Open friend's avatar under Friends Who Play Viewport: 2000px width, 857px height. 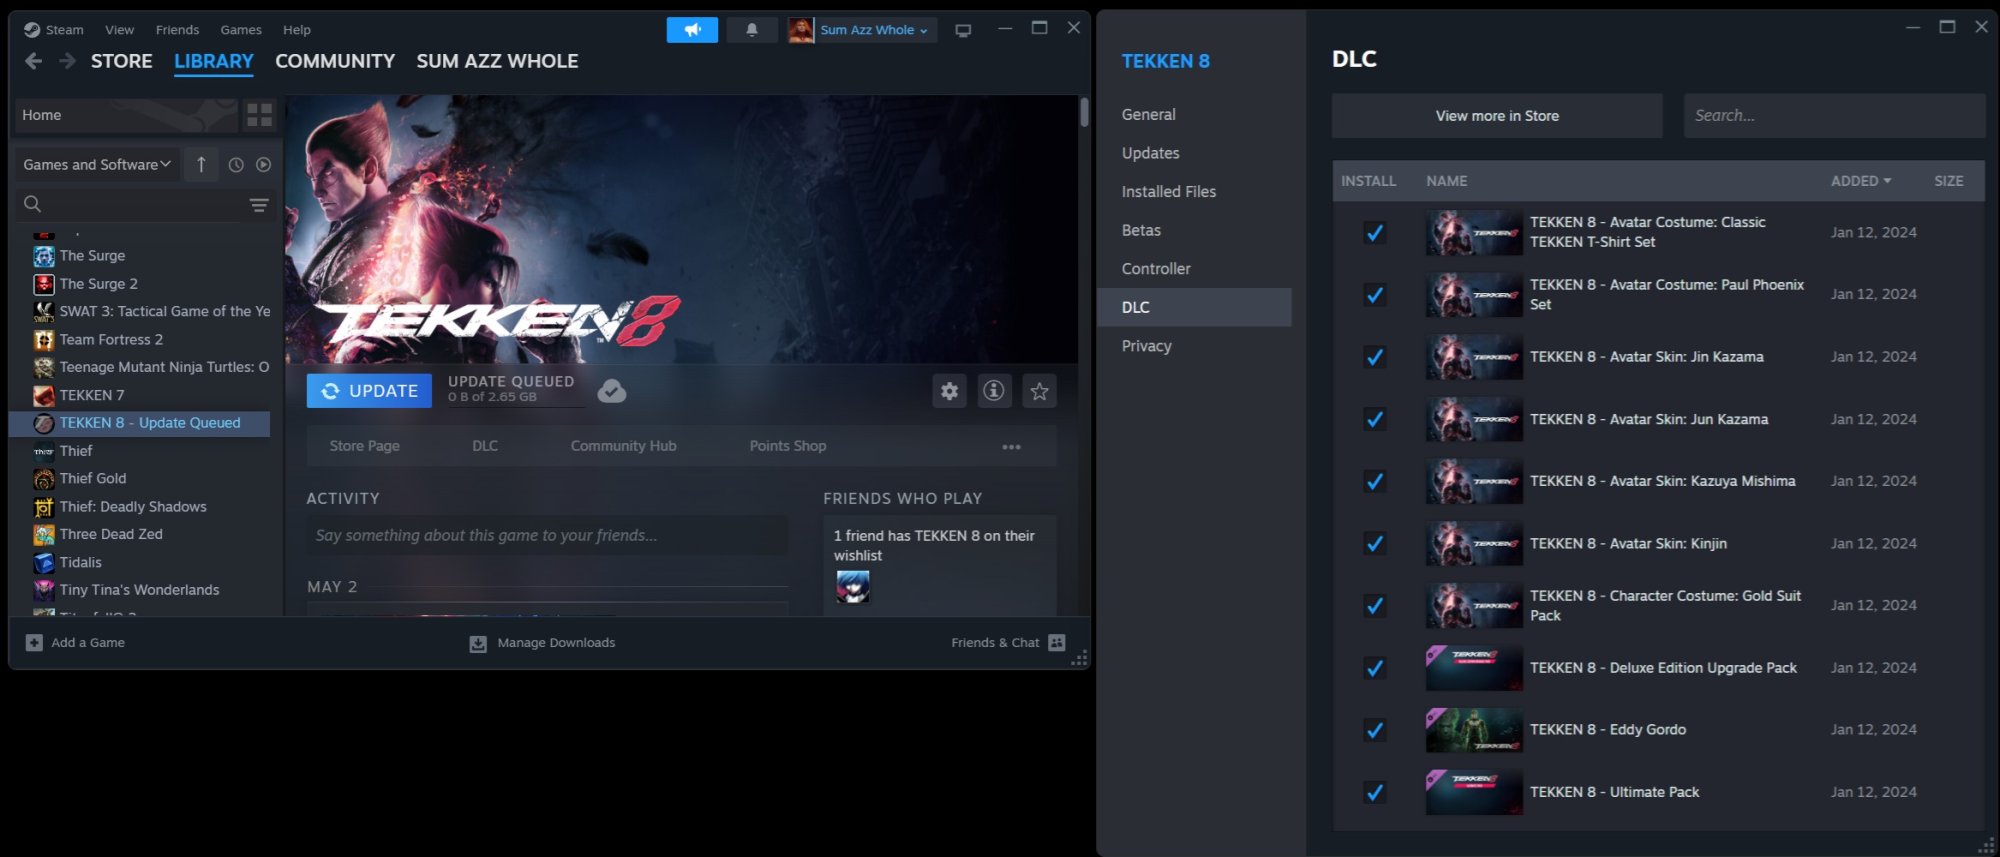click(853, 587)
